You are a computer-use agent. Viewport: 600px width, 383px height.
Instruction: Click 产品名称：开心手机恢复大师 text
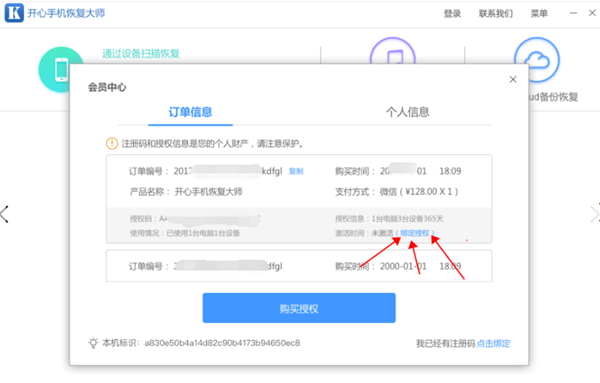(x=186, y=192)
